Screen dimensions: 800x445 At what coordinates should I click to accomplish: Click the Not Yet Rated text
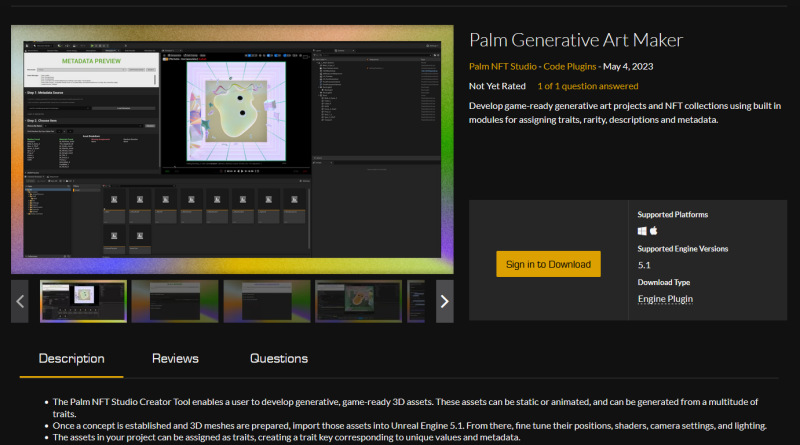[497, 86]
